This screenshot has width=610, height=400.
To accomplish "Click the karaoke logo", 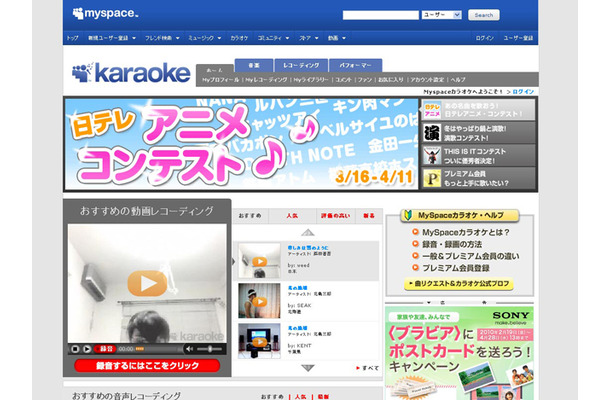I will pyautogui.click(x=131, y=73).
